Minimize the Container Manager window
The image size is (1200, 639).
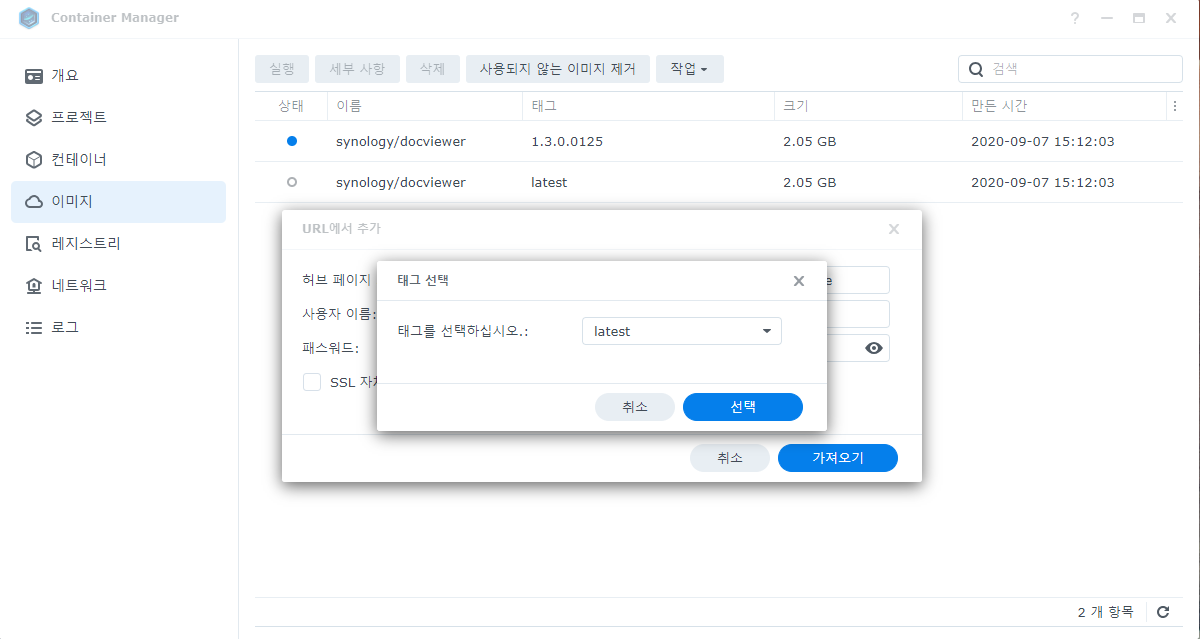coord(1107,18)
